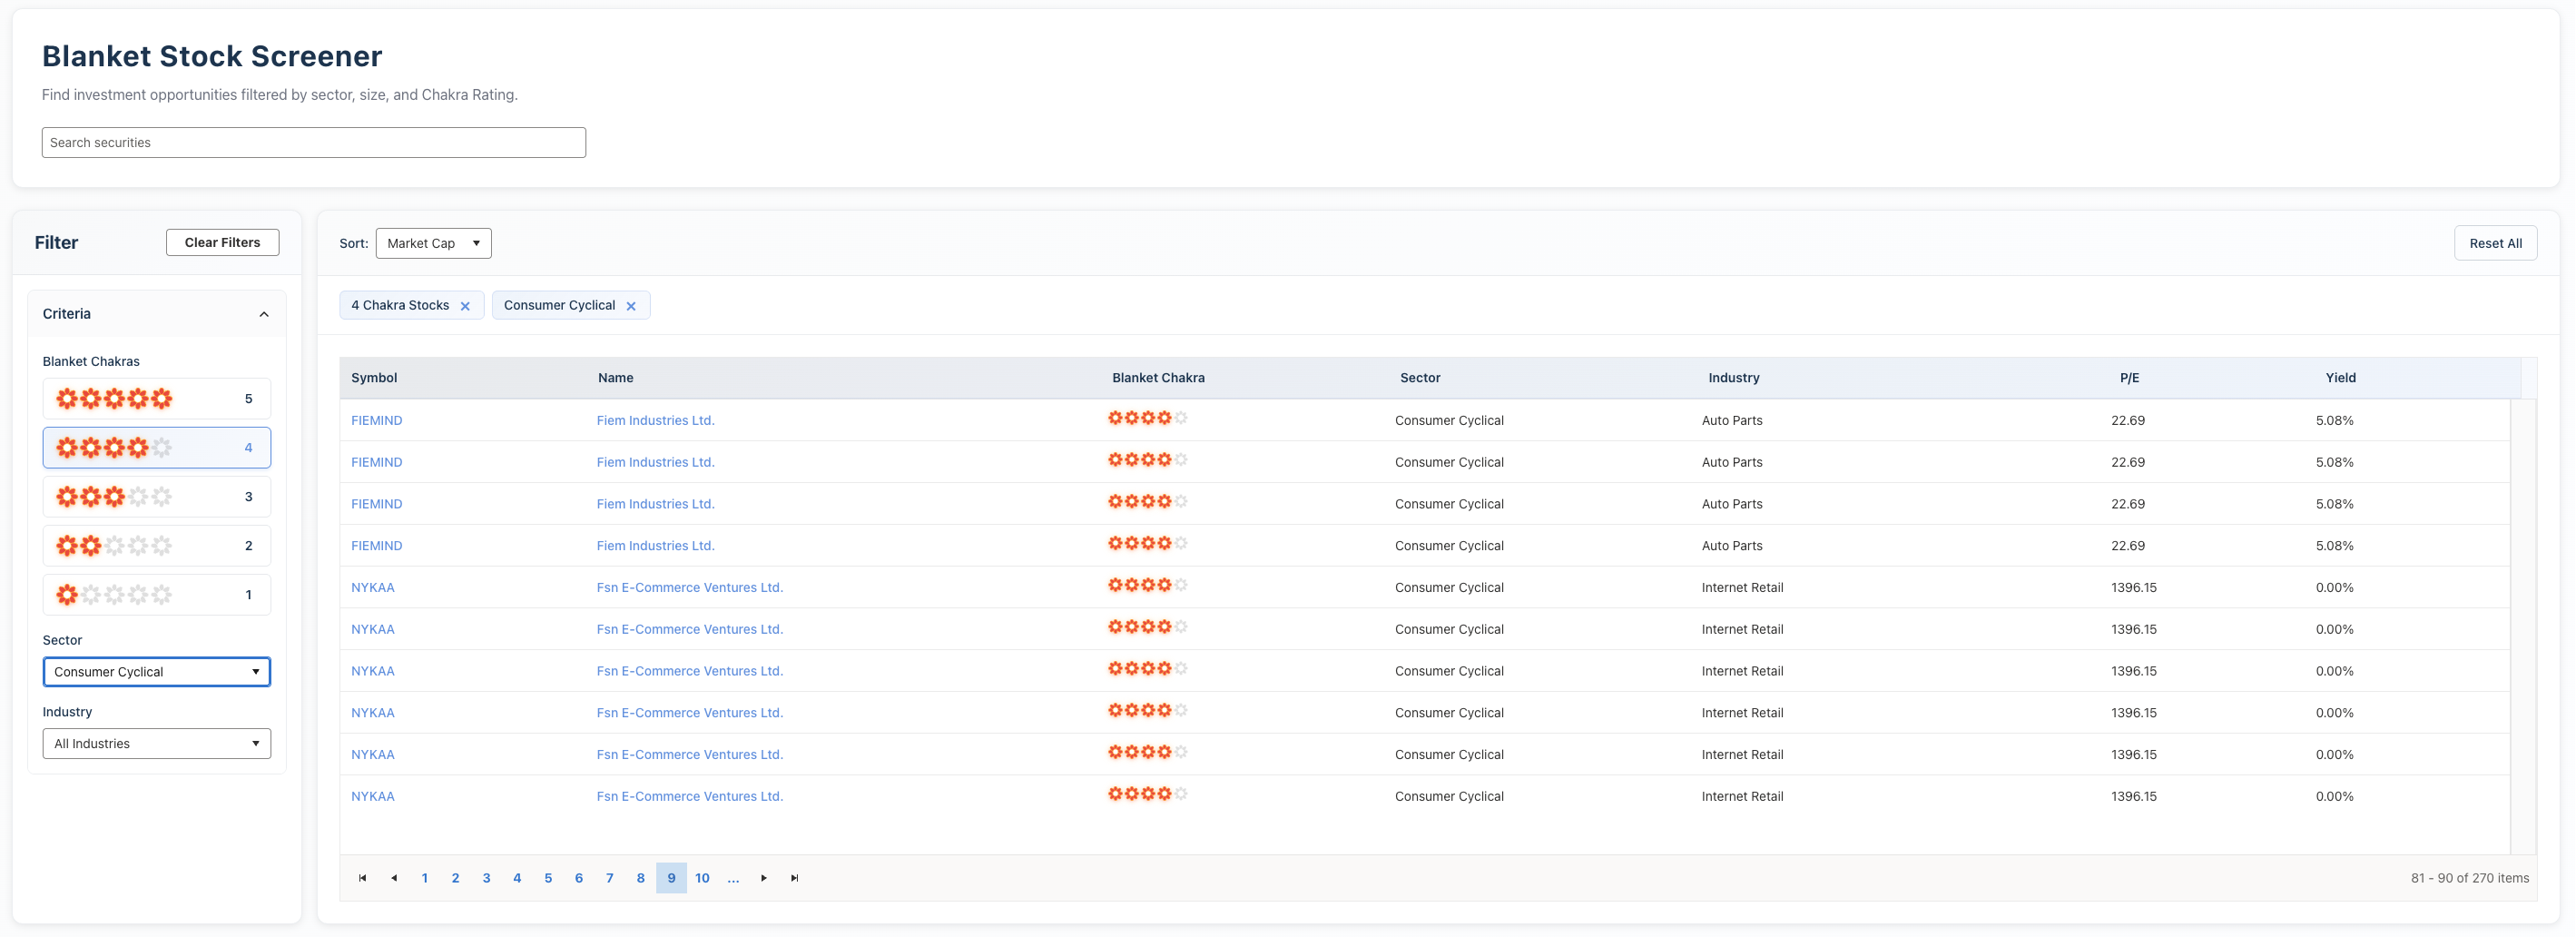Image resolution: width=2576 pixels, height=937 pixels.
Task: Go to page 4
Action: [x=517, y=878]
